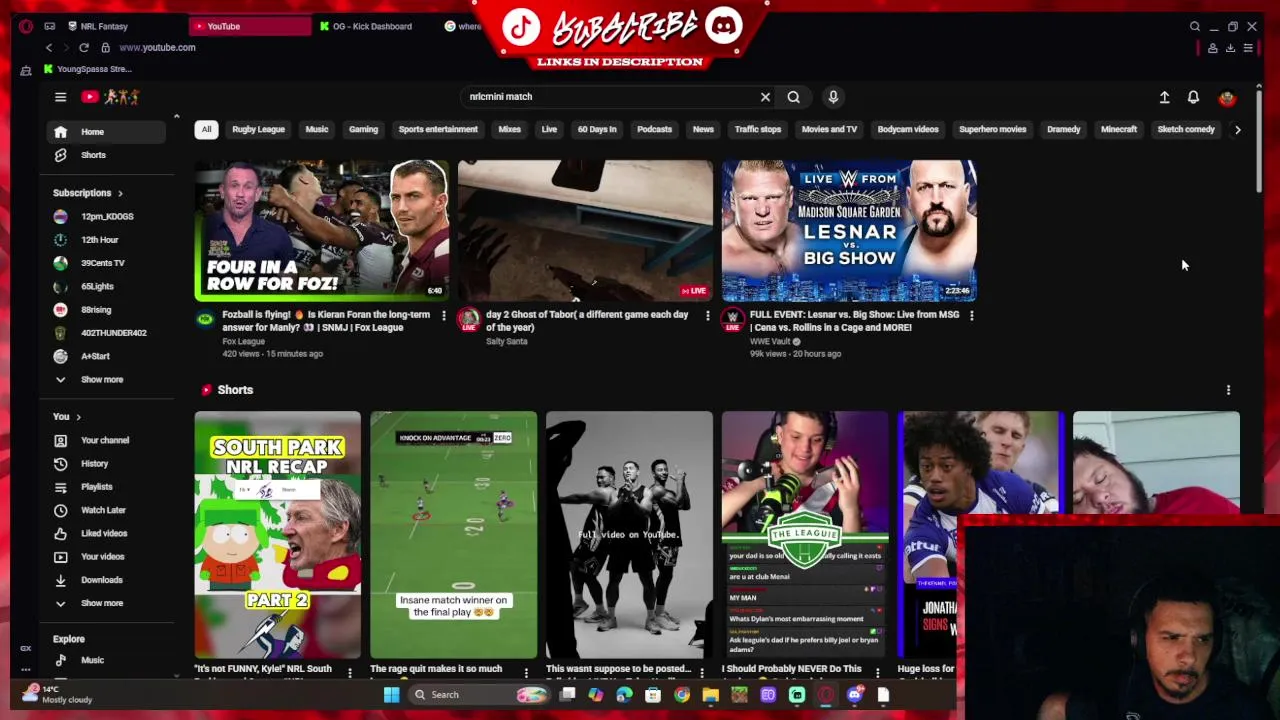The image size is (1280, 720).
Task: Select the Gaming filter chip
Action: point(363,129)
